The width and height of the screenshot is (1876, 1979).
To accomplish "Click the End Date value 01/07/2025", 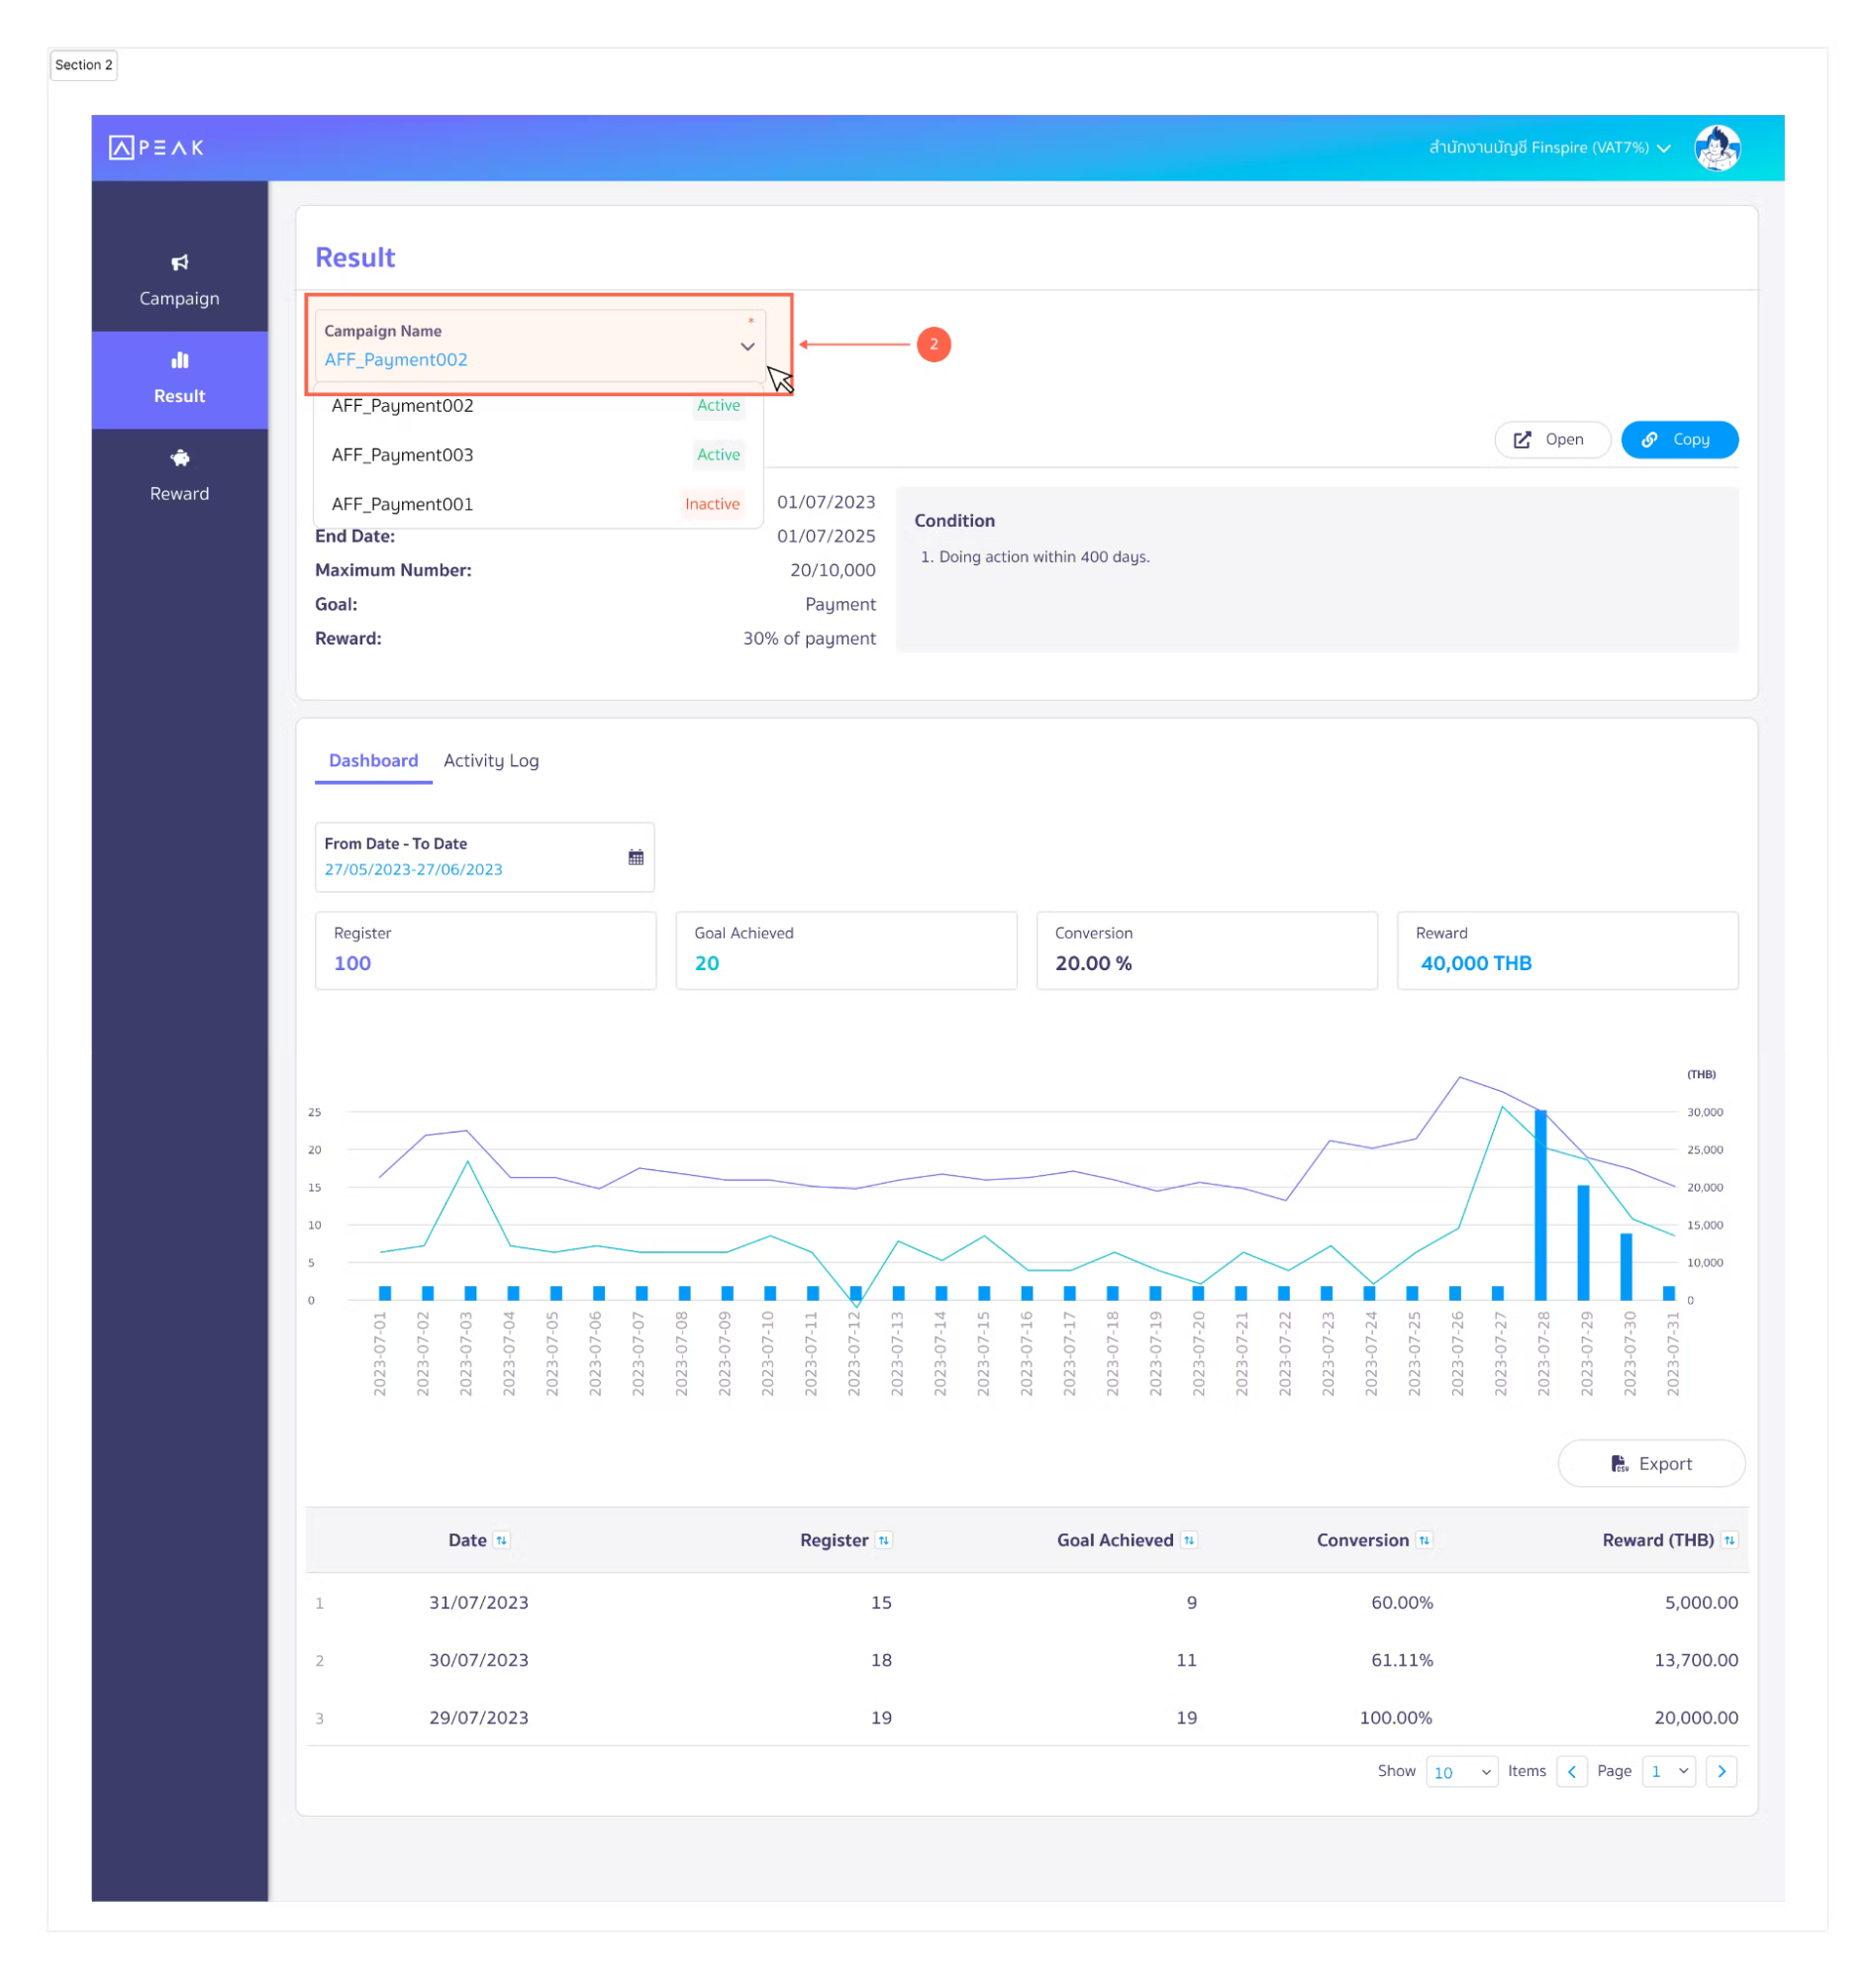I will coord(826,537).
